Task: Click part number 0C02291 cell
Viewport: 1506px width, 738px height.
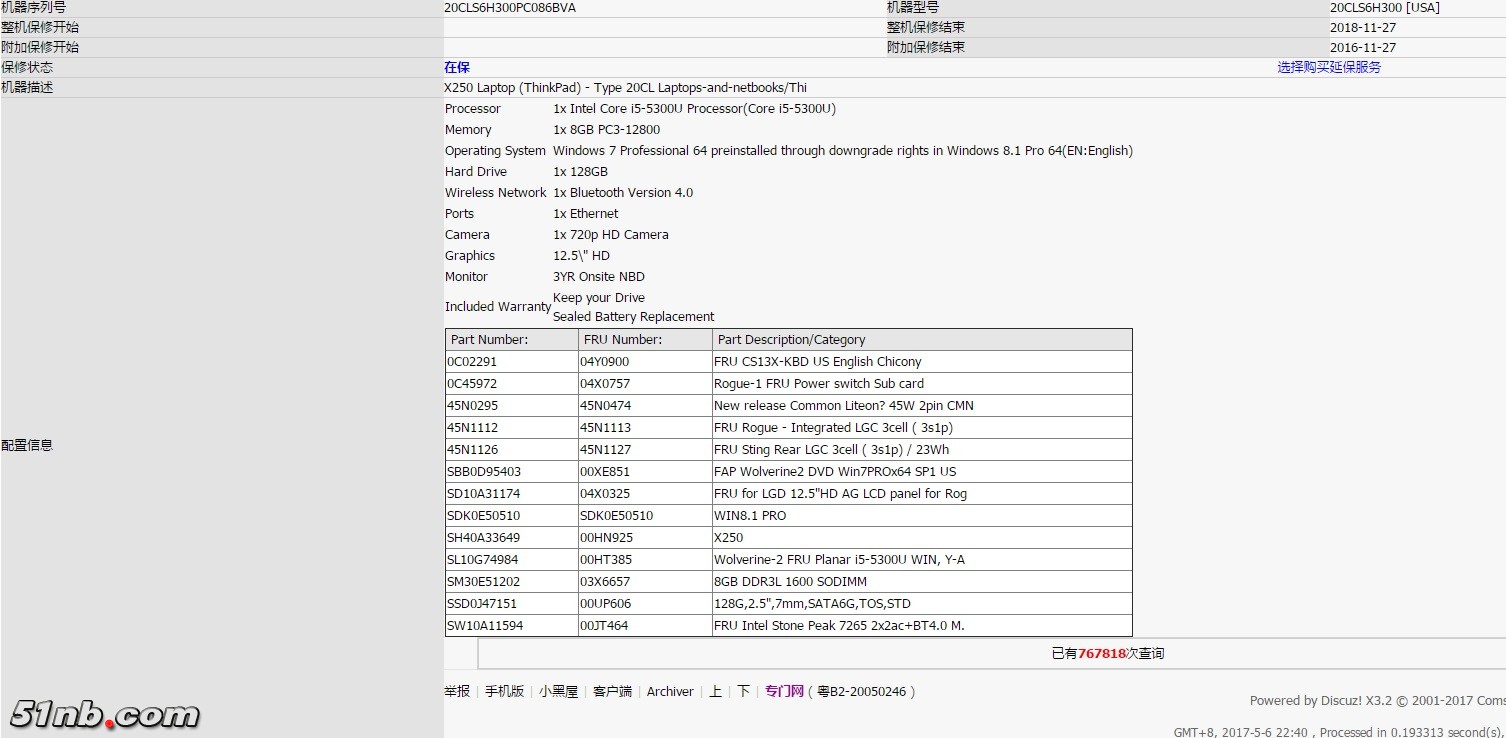Action: point(512,362)
